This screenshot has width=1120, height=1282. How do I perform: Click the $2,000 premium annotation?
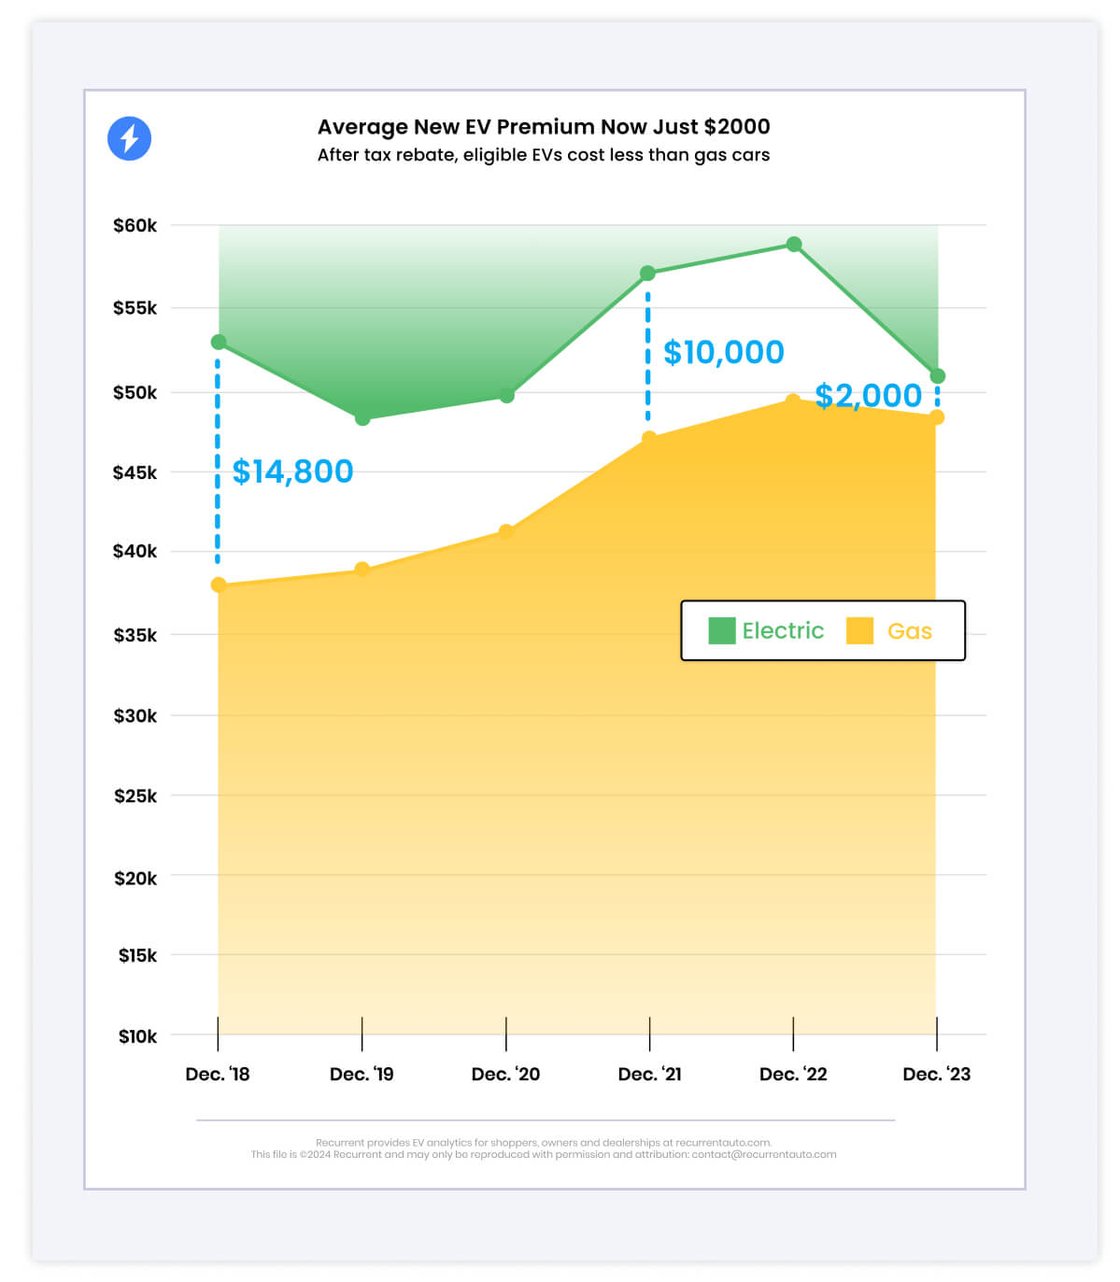(x=868, y=395)
